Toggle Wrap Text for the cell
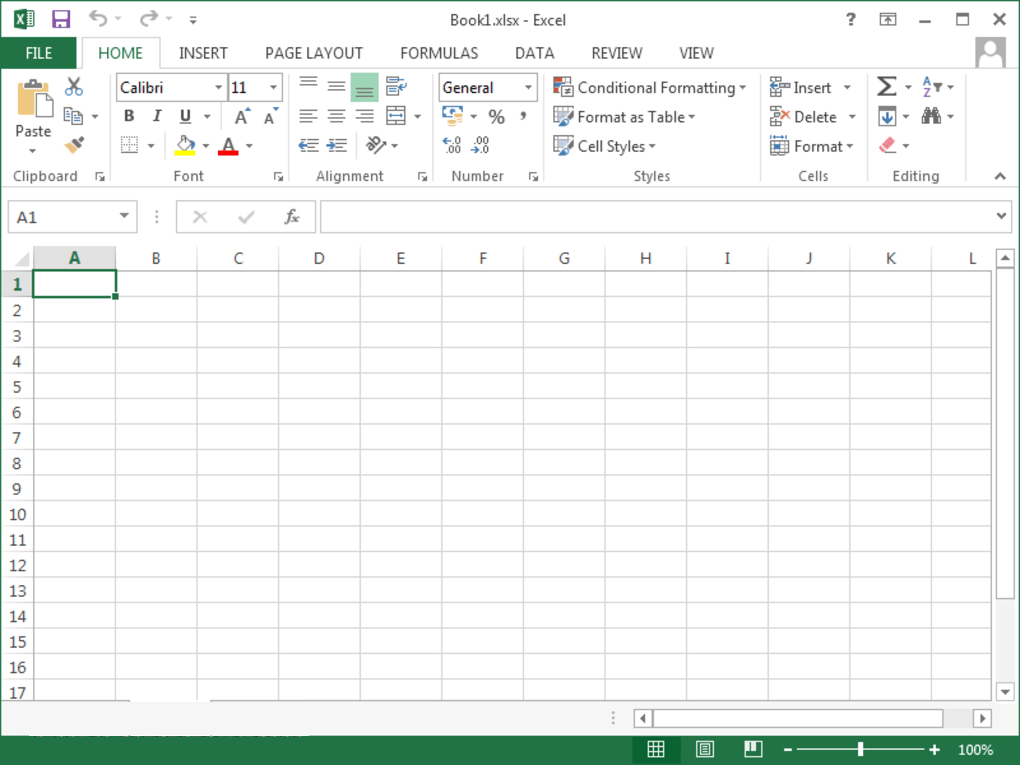The height and width of the screenshot is (765, 1020). click(x=396, y=87)
